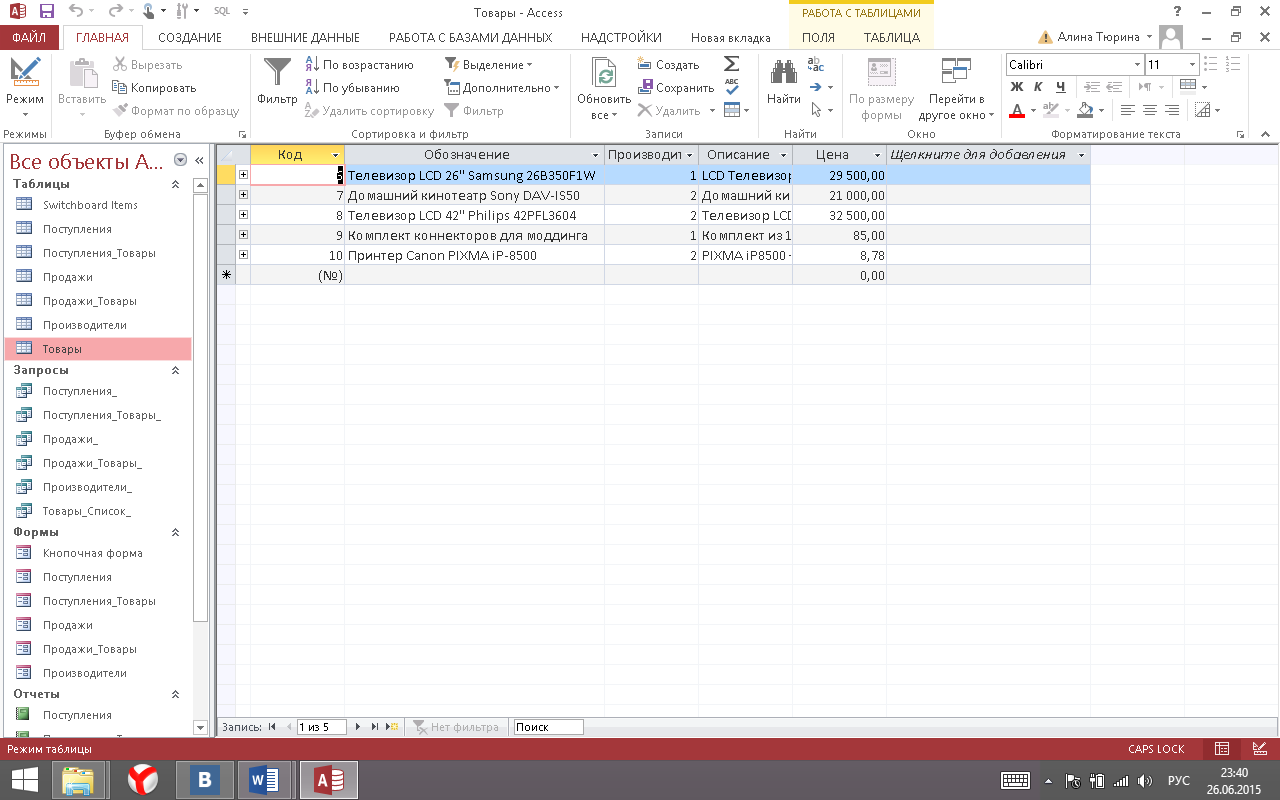Collapse the Таблицы group in navigation pane

176,184
